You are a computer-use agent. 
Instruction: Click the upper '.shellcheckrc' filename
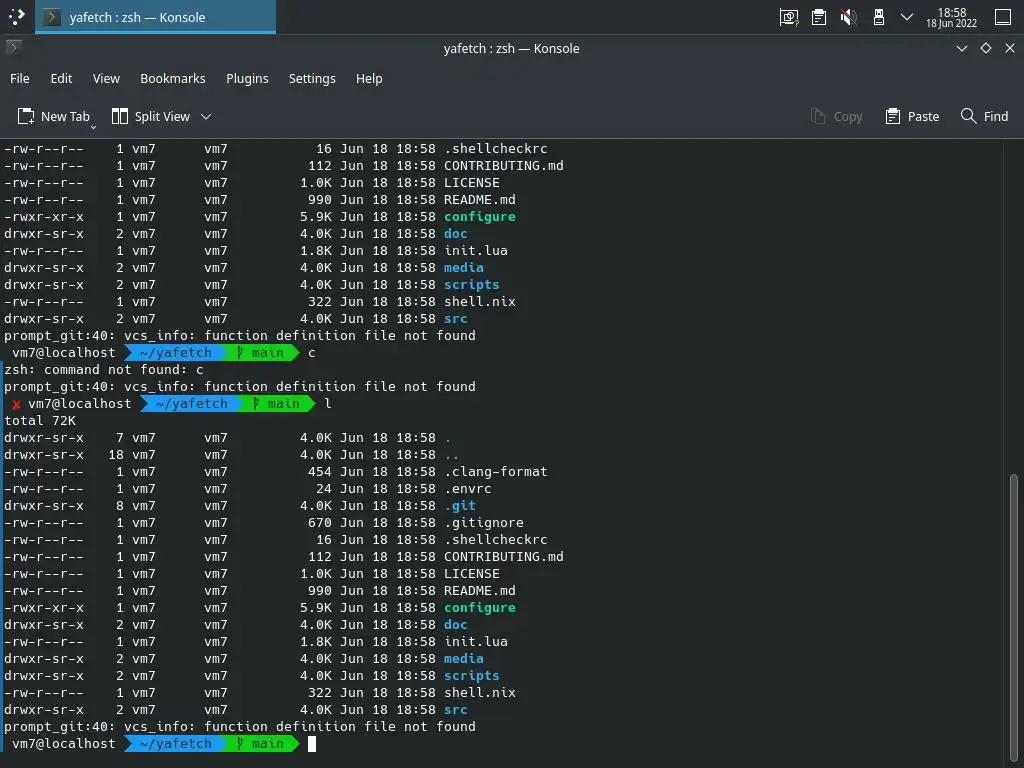496,148
